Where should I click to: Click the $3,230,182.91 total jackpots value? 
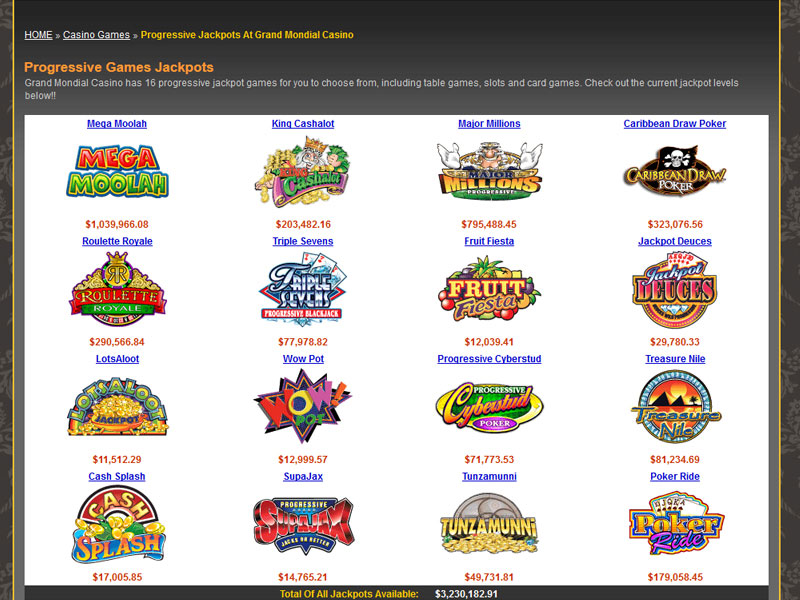point(466,594)
